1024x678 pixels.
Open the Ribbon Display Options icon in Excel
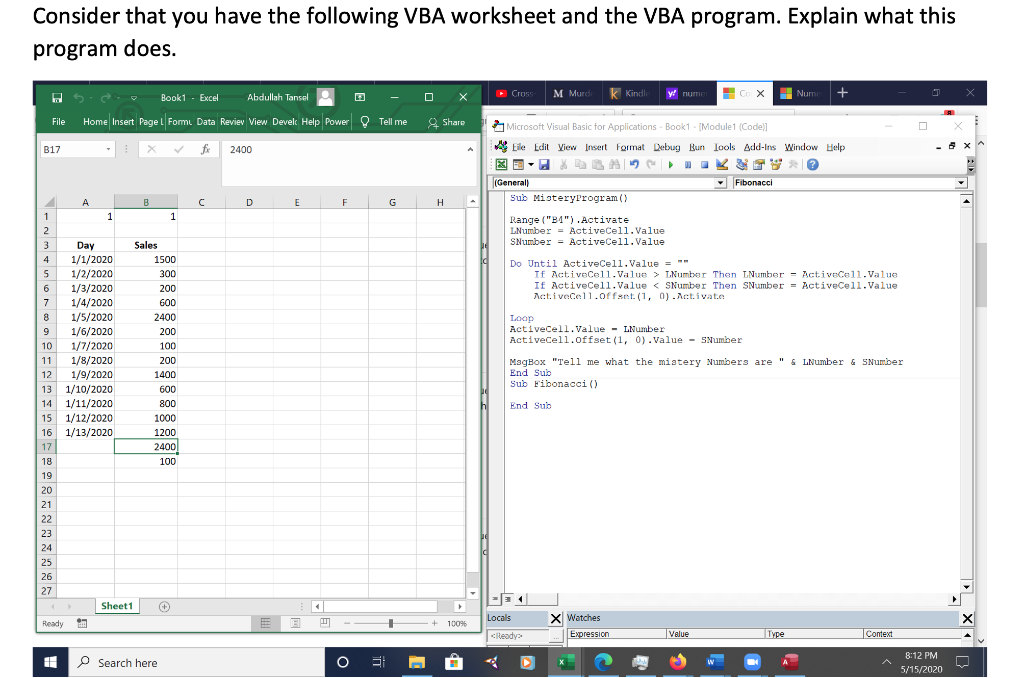tap(360, 97)
